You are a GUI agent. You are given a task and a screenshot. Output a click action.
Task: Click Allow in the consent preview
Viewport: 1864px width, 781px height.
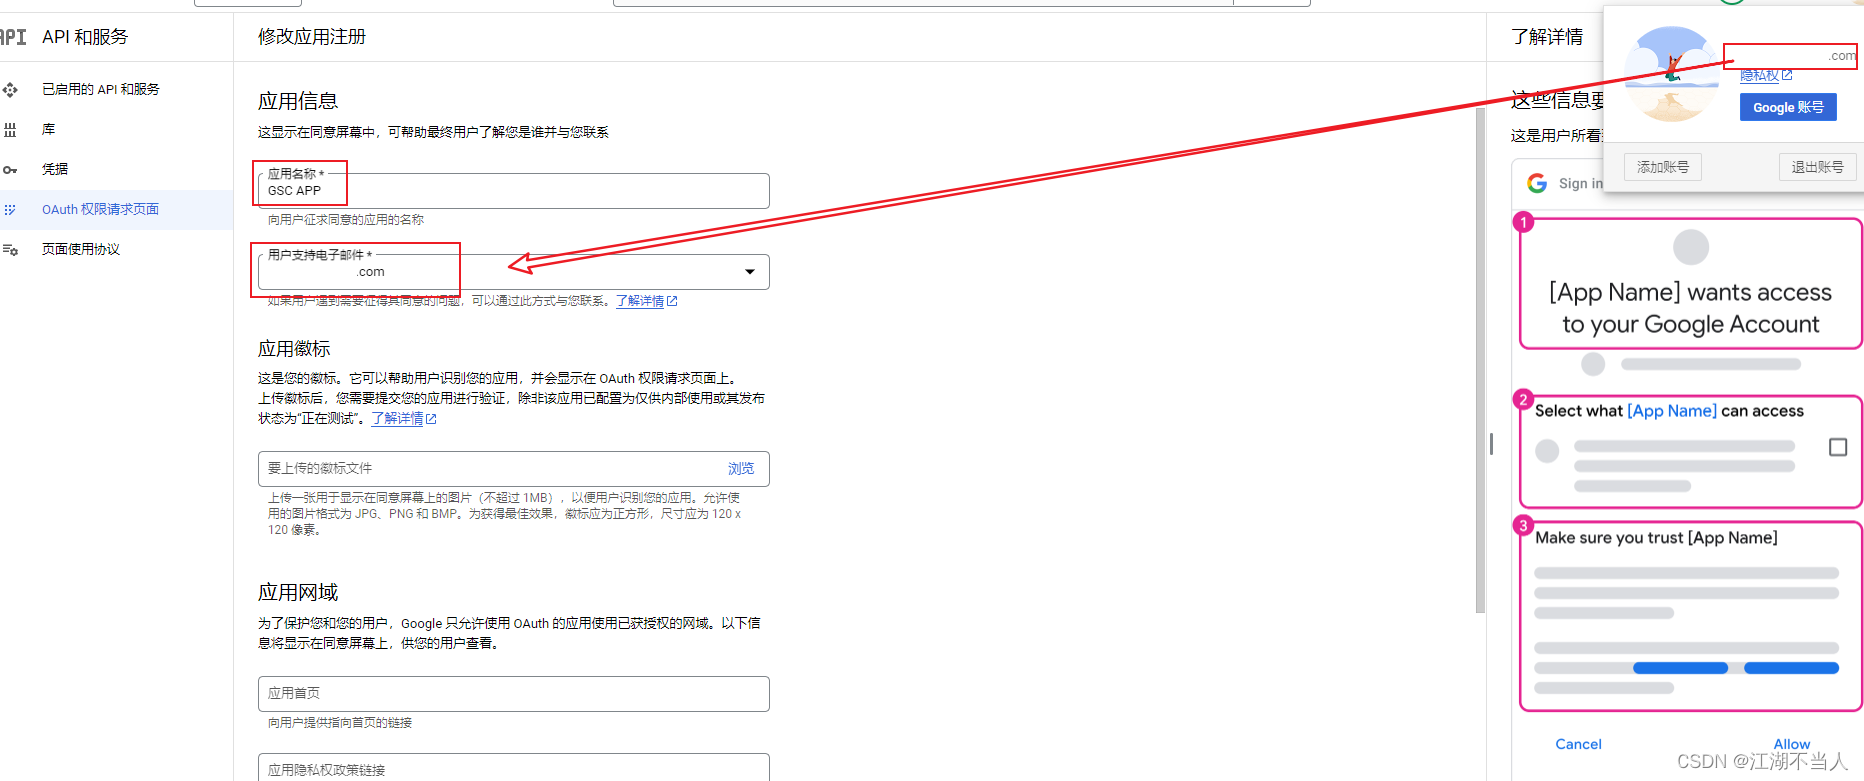click(1791, 744)
